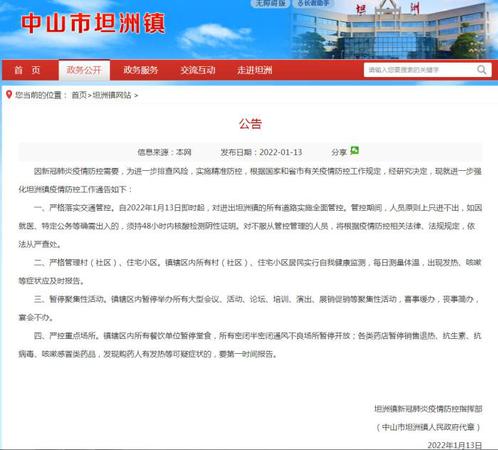498x450 pixels.
Task: Click the 2022年1月13日 date at bottom
Action: tap(455, 445)
